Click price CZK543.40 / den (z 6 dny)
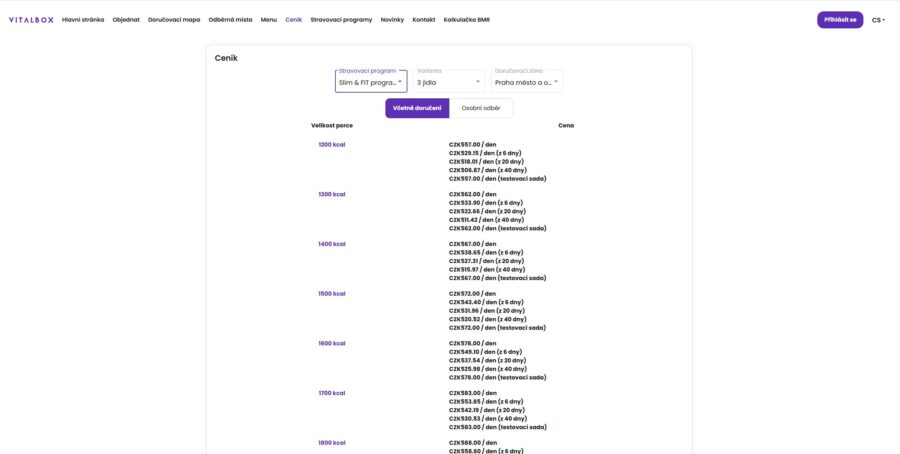This screenshot has height=454, width=900. [486, 302]
